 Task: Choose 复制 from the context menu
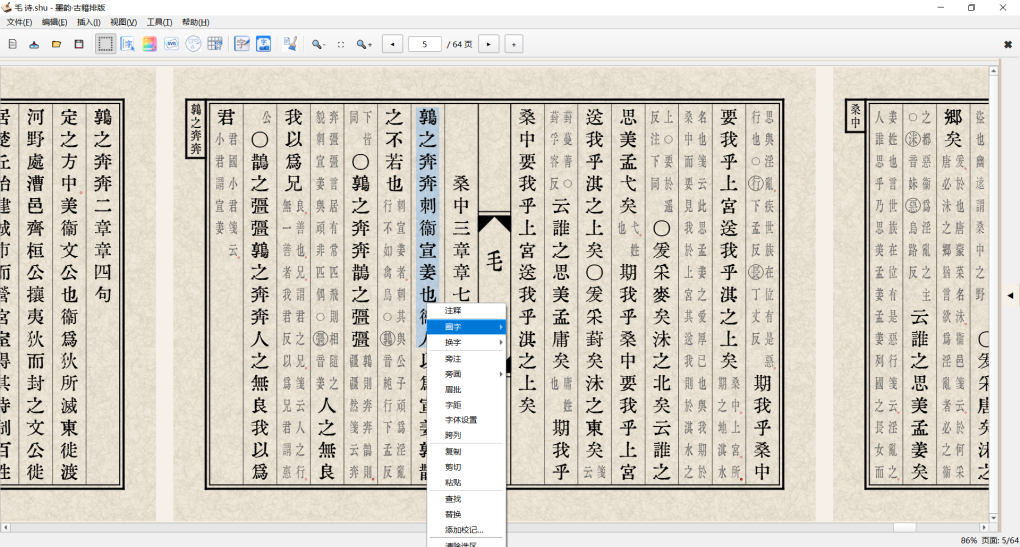(x=466, y=451)
